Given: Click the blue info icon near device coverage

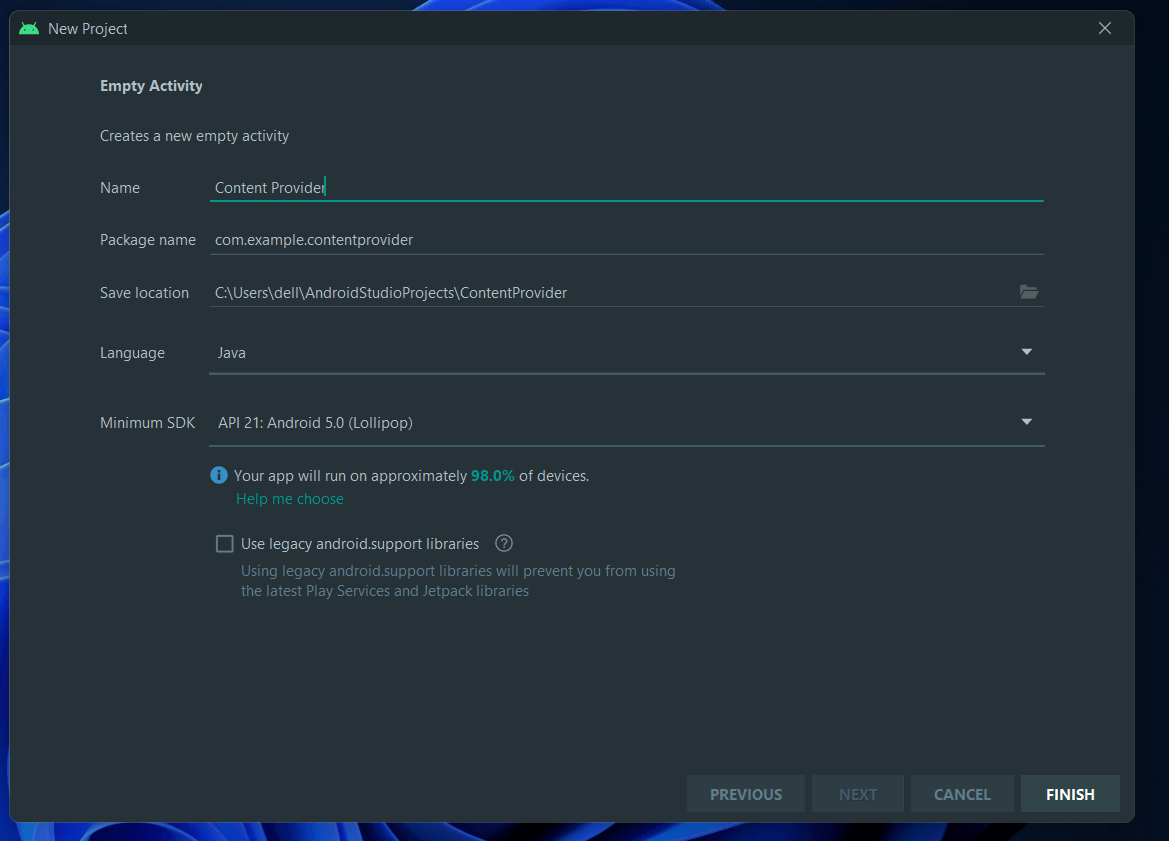Looking at the screenshot, I should 218,475.
